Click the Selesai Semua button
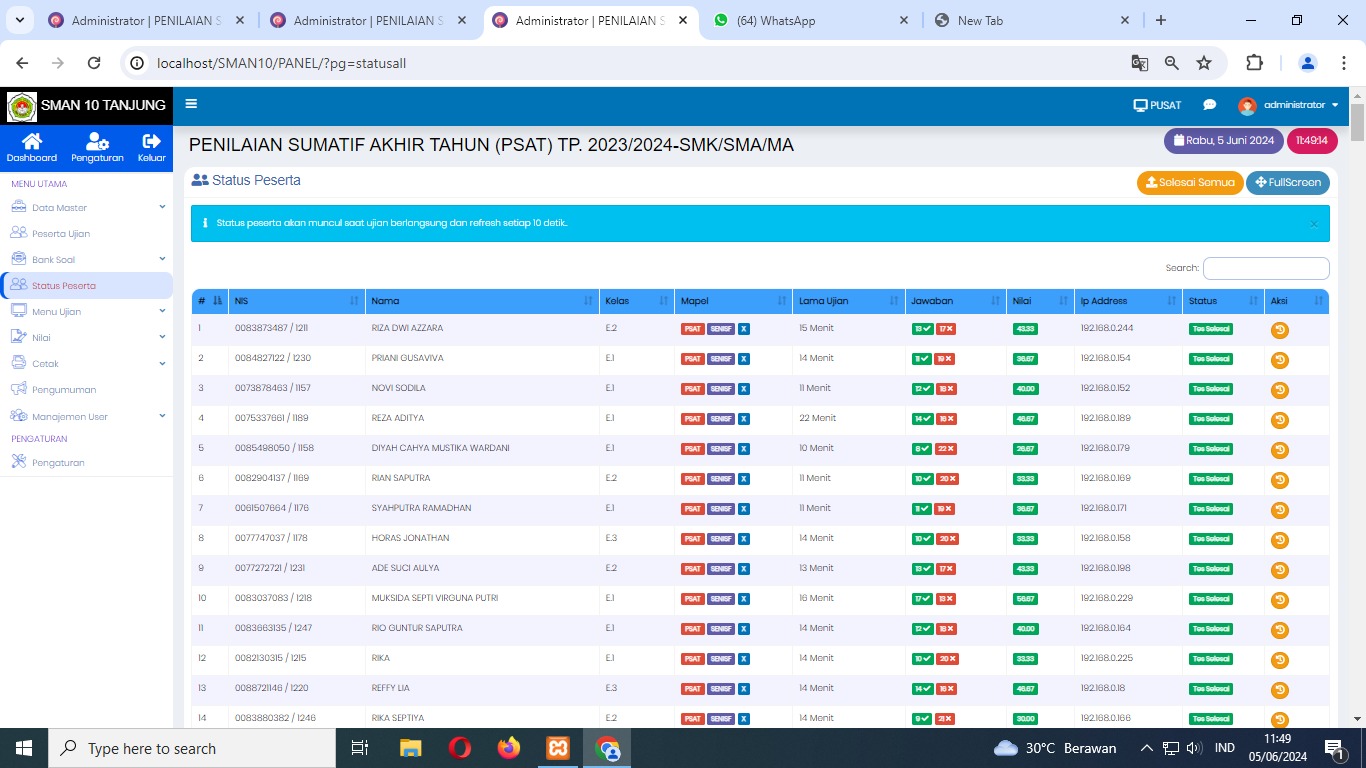Screen dimensions: 1366x768 click(x=1189, y=182)
